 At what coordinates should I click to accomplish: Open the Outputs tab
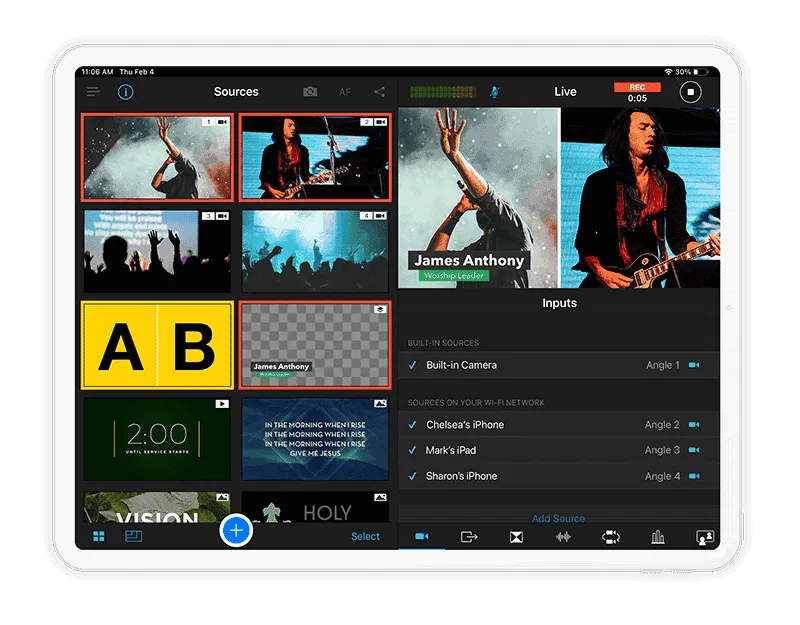pyautogui.click(x=469, y=537)
